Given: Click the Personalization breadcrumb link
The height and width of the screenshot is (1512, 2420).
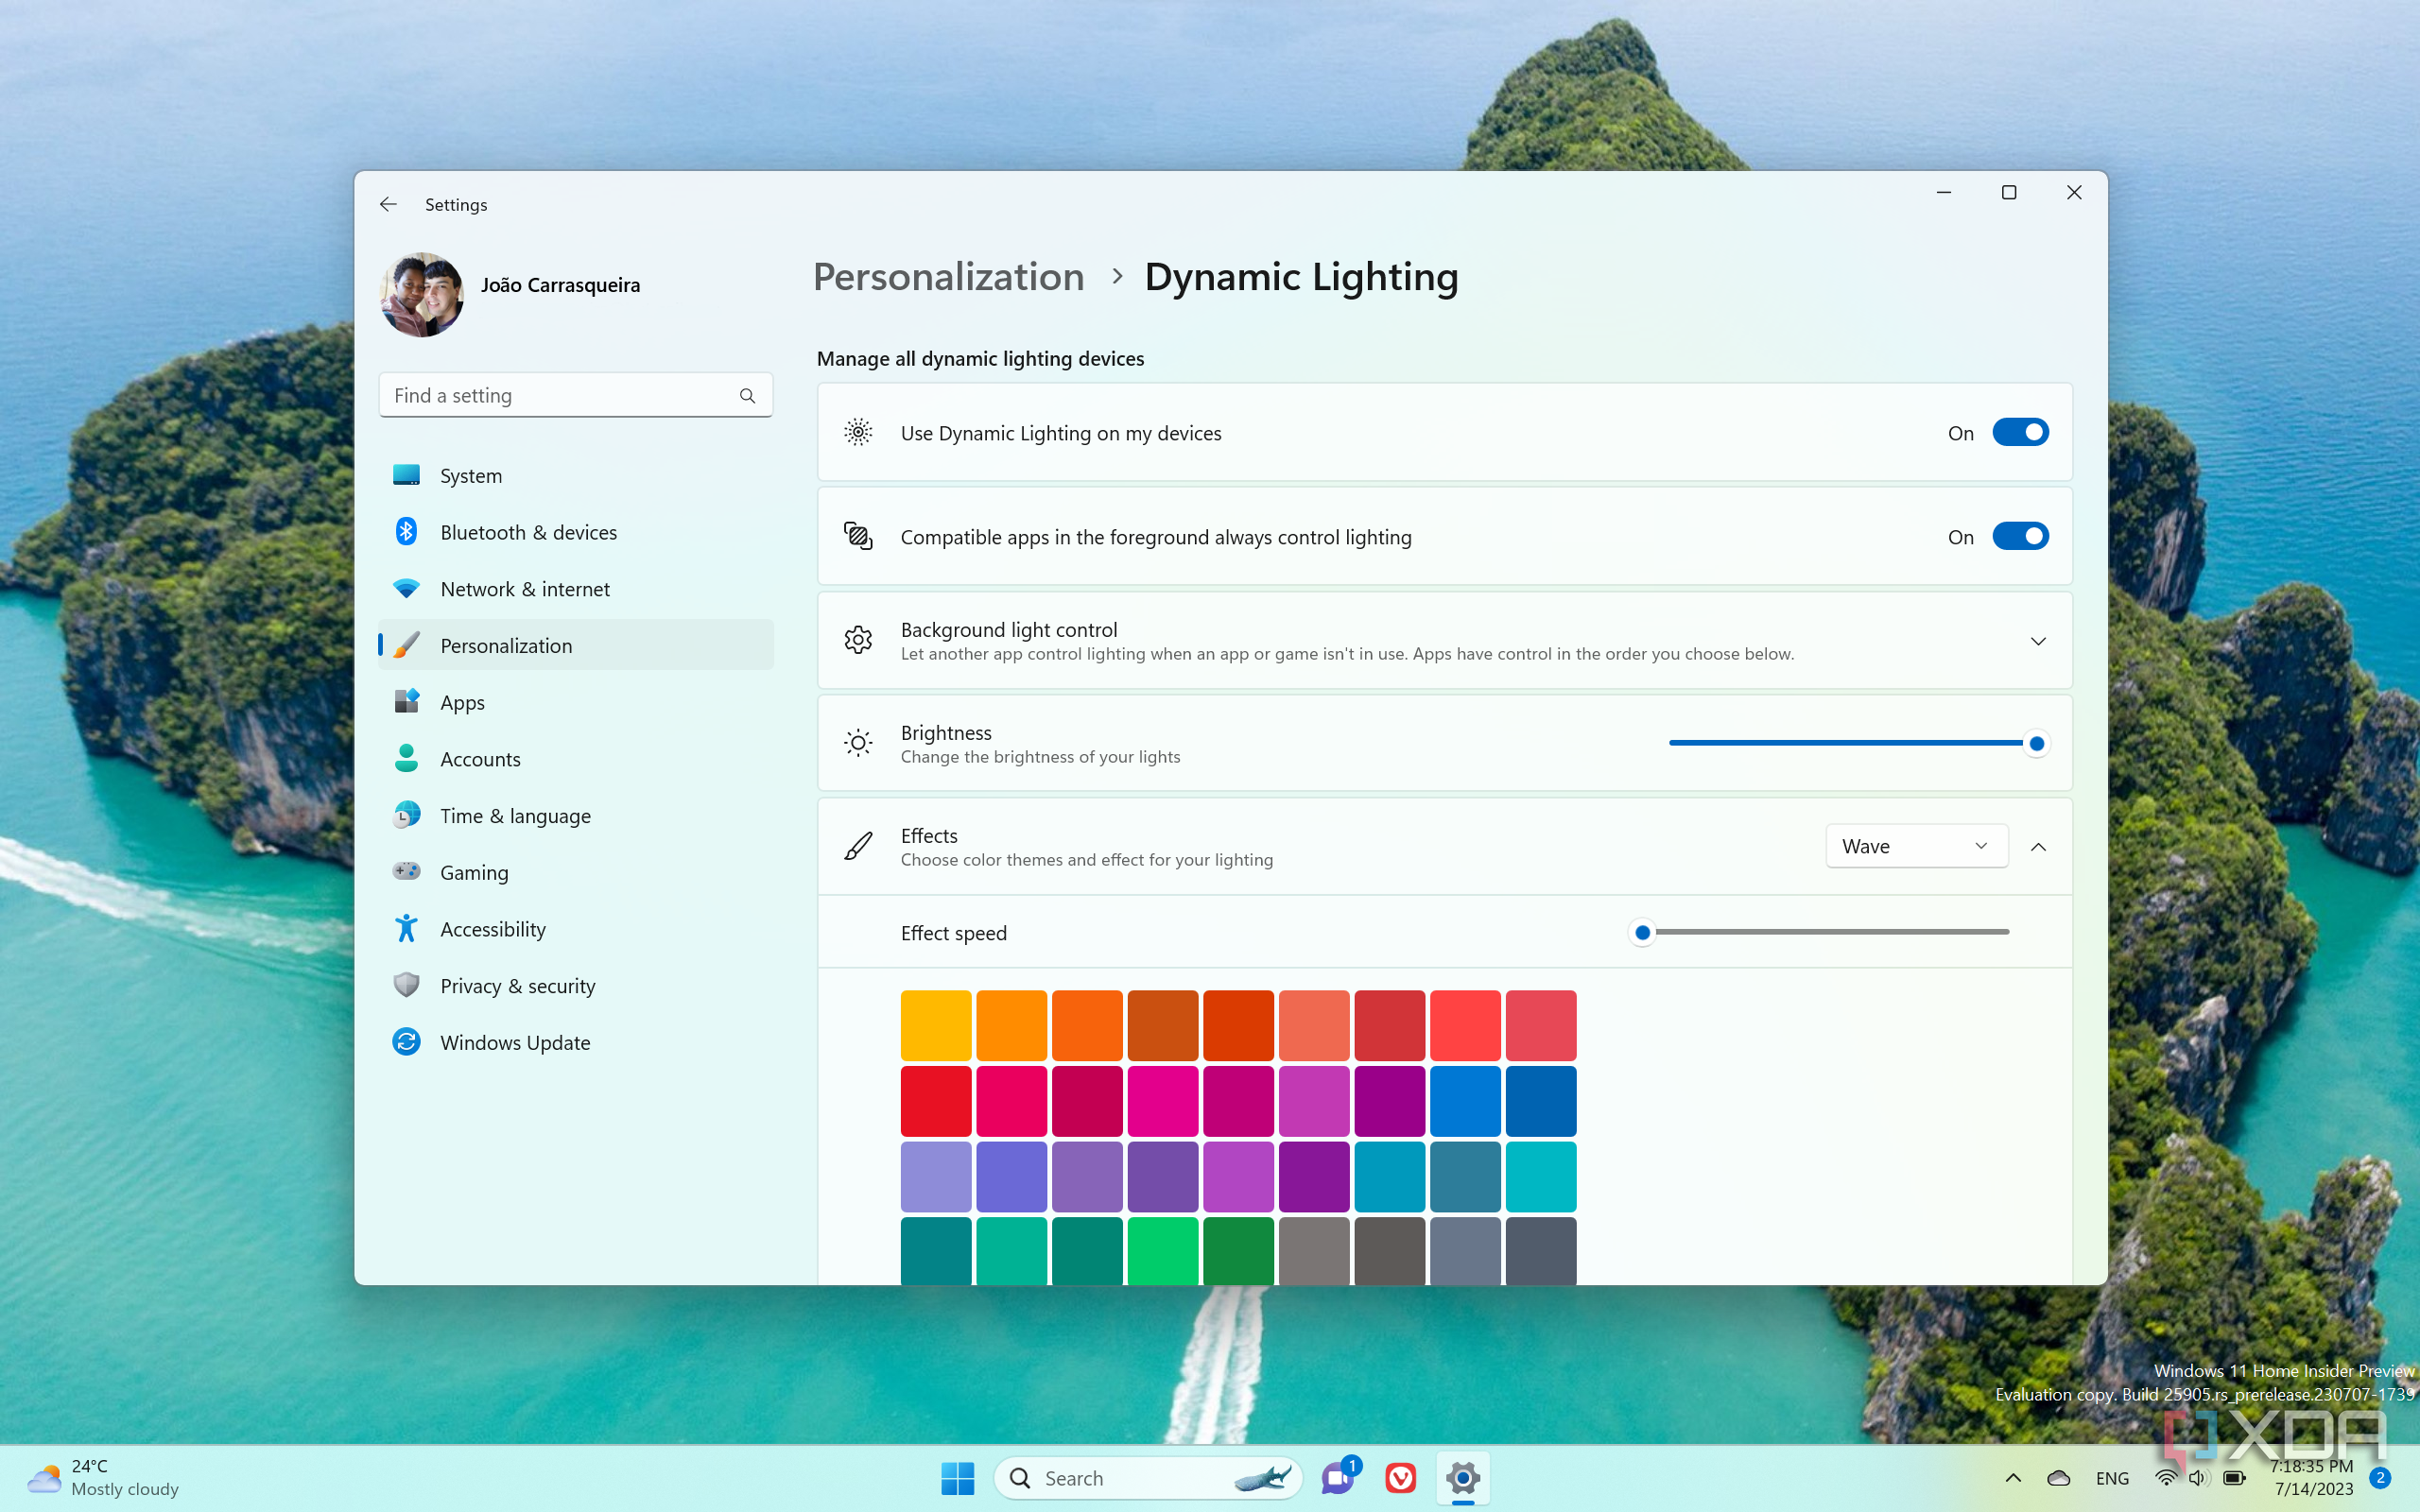Looking at the screenshot, I should click(948, 277).
